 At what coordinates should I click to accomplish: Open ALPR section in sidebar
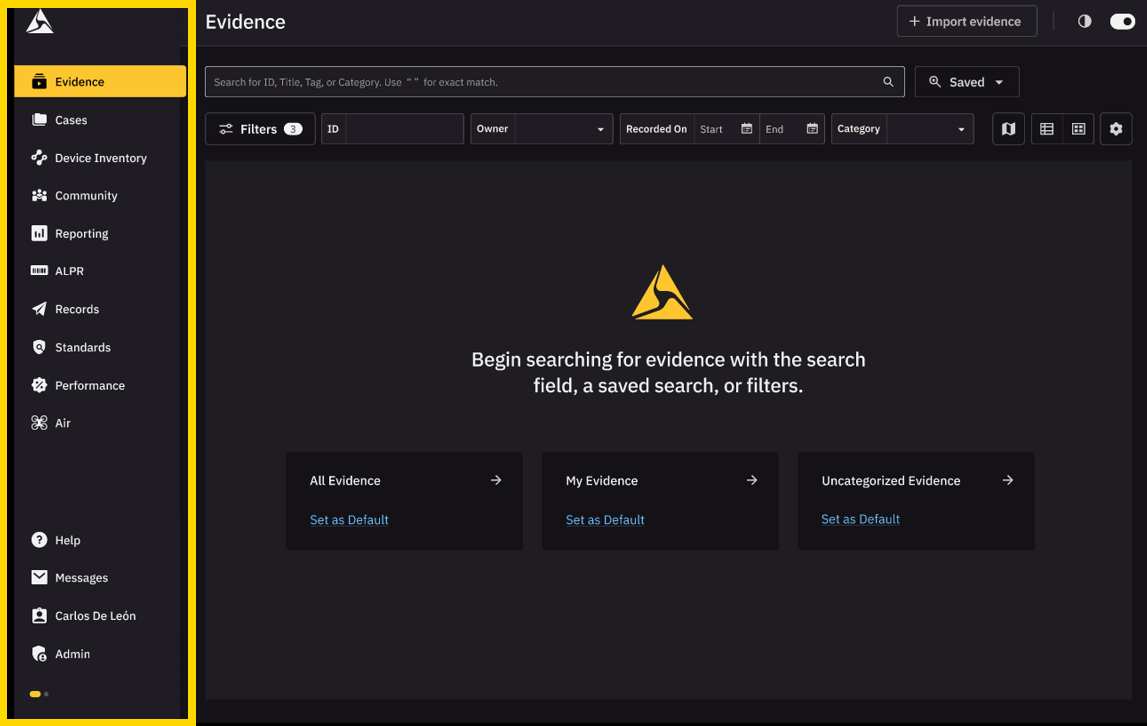click(x=69, y=271)
